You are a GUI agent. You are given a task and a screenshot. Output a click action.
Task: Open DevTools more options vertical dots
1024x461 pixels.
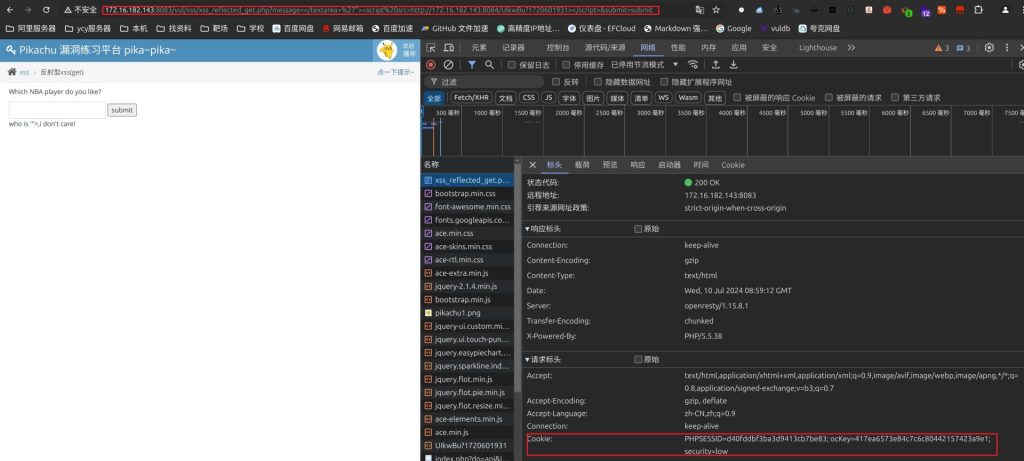(x=1006, y=48)
